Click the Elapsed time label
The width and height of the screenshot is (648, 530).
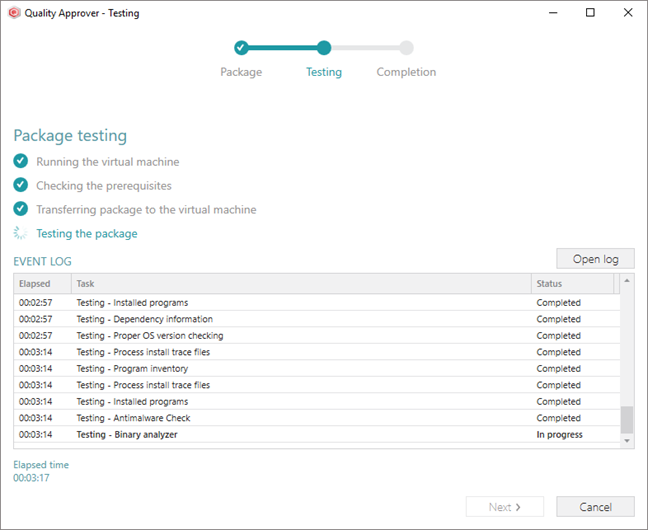tap(41, 465)
